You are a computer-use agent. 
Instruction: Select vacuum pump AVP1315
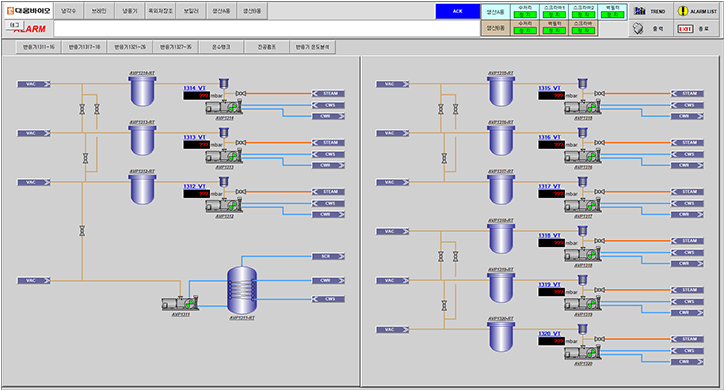pyautogui.click(x=582, y=108)
